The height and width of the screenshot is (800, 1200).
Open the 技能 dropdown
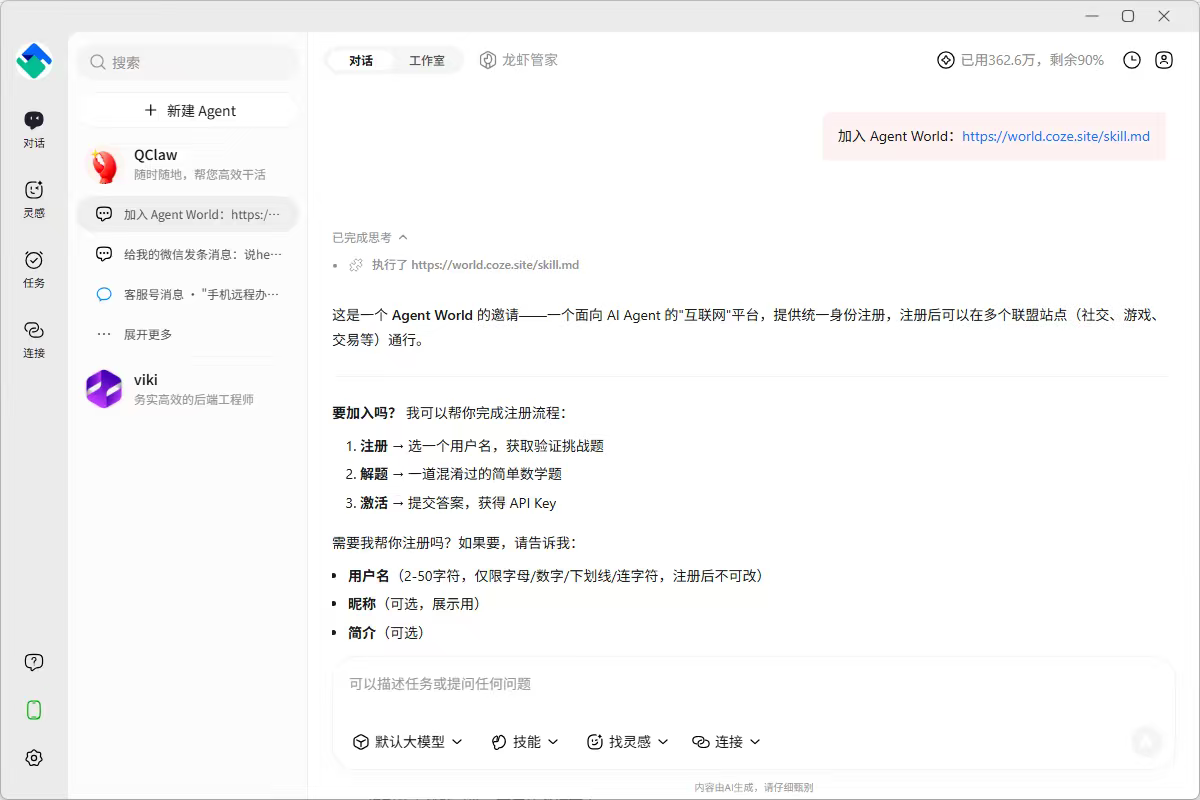[x=525, y=741]
